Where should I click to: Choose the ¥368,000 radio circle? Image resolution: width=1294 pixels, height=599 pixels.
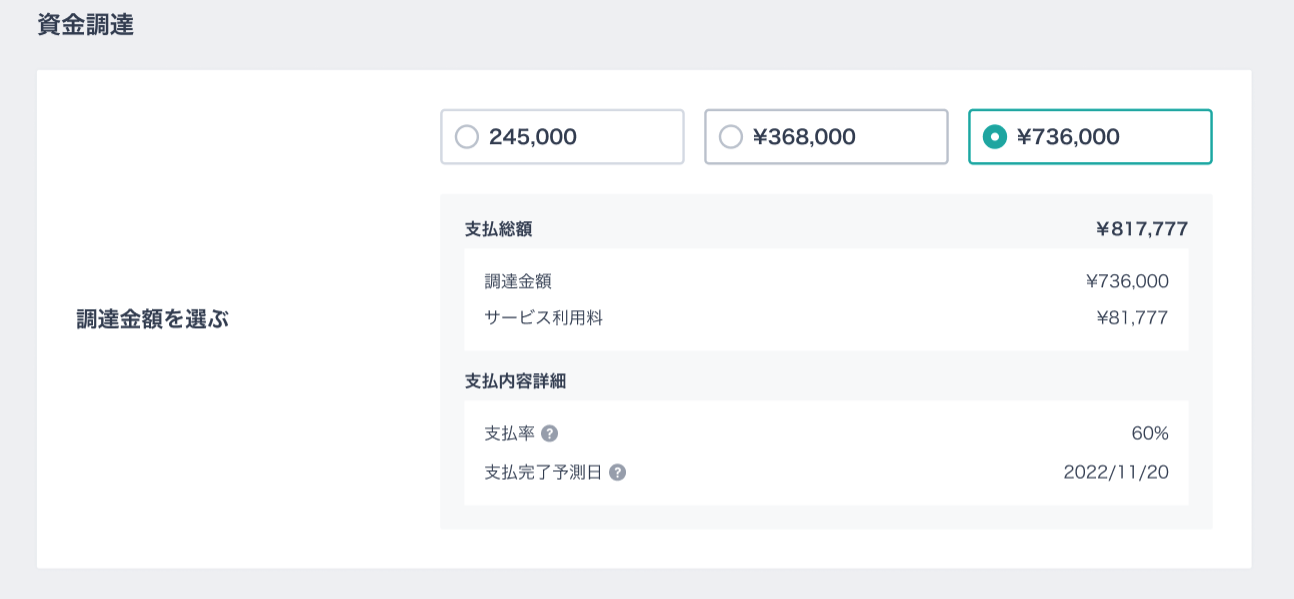731,136
